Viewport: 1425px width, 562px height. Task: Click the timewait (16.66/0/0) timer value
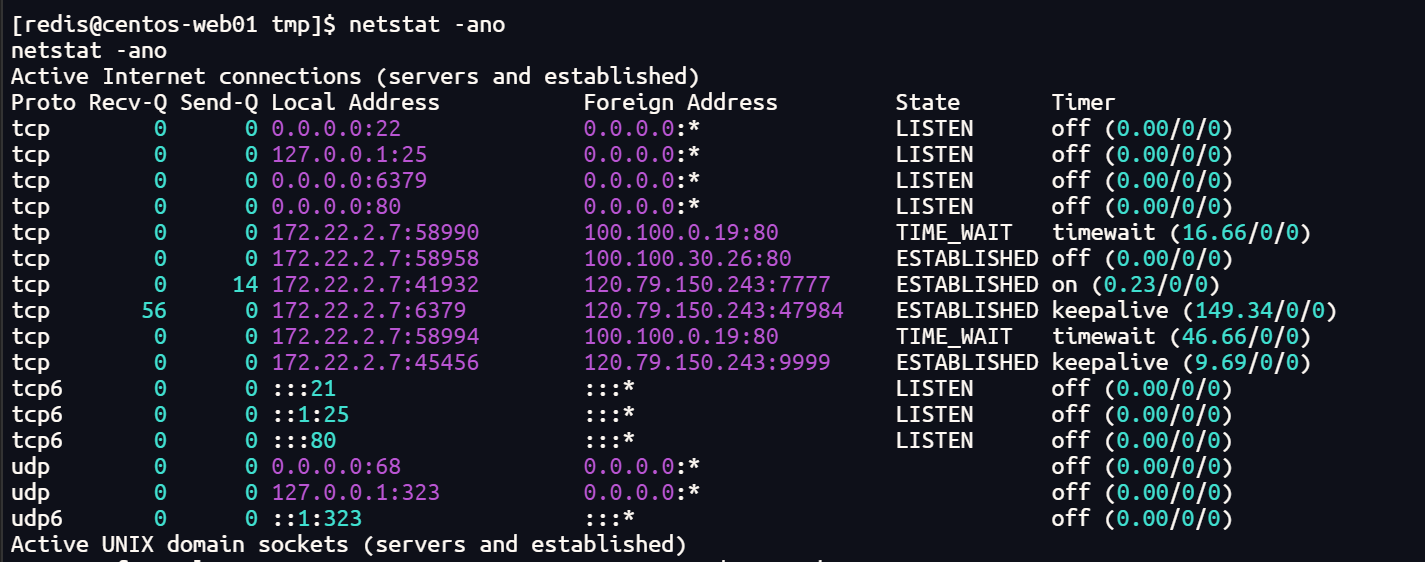(1181, 232)
